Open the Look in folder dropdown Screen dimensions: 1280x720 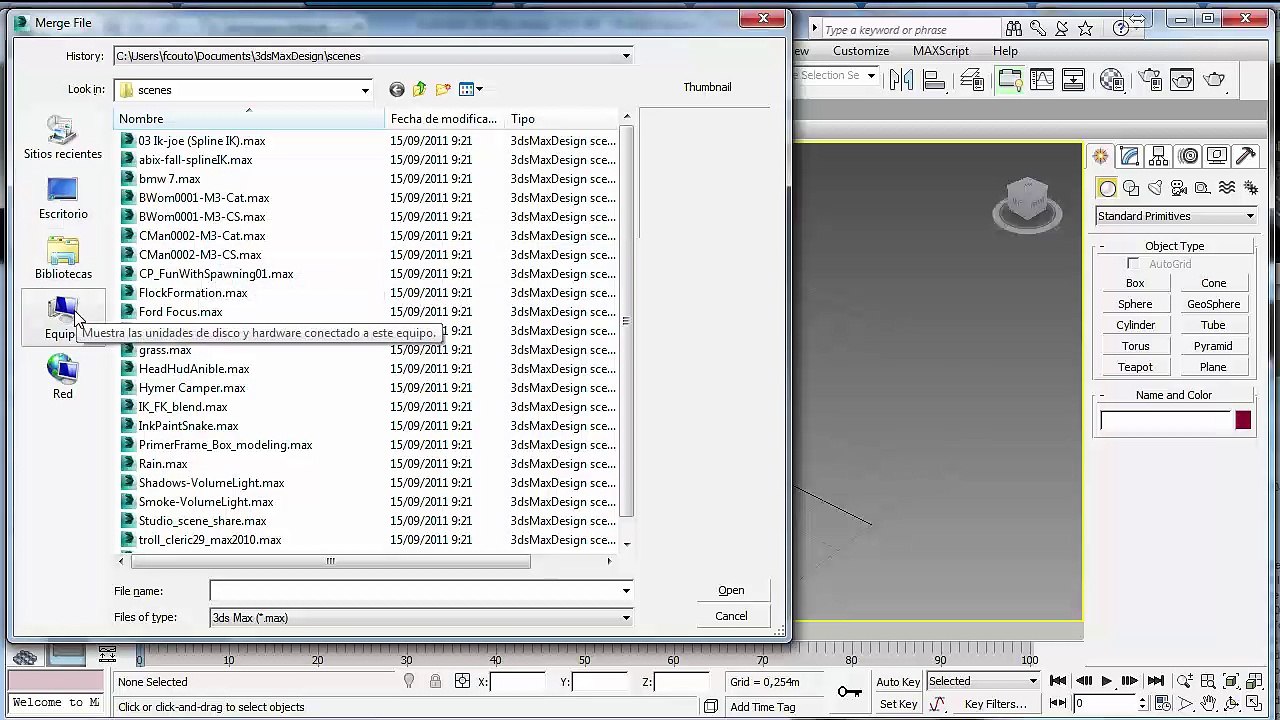click(365, 90)
